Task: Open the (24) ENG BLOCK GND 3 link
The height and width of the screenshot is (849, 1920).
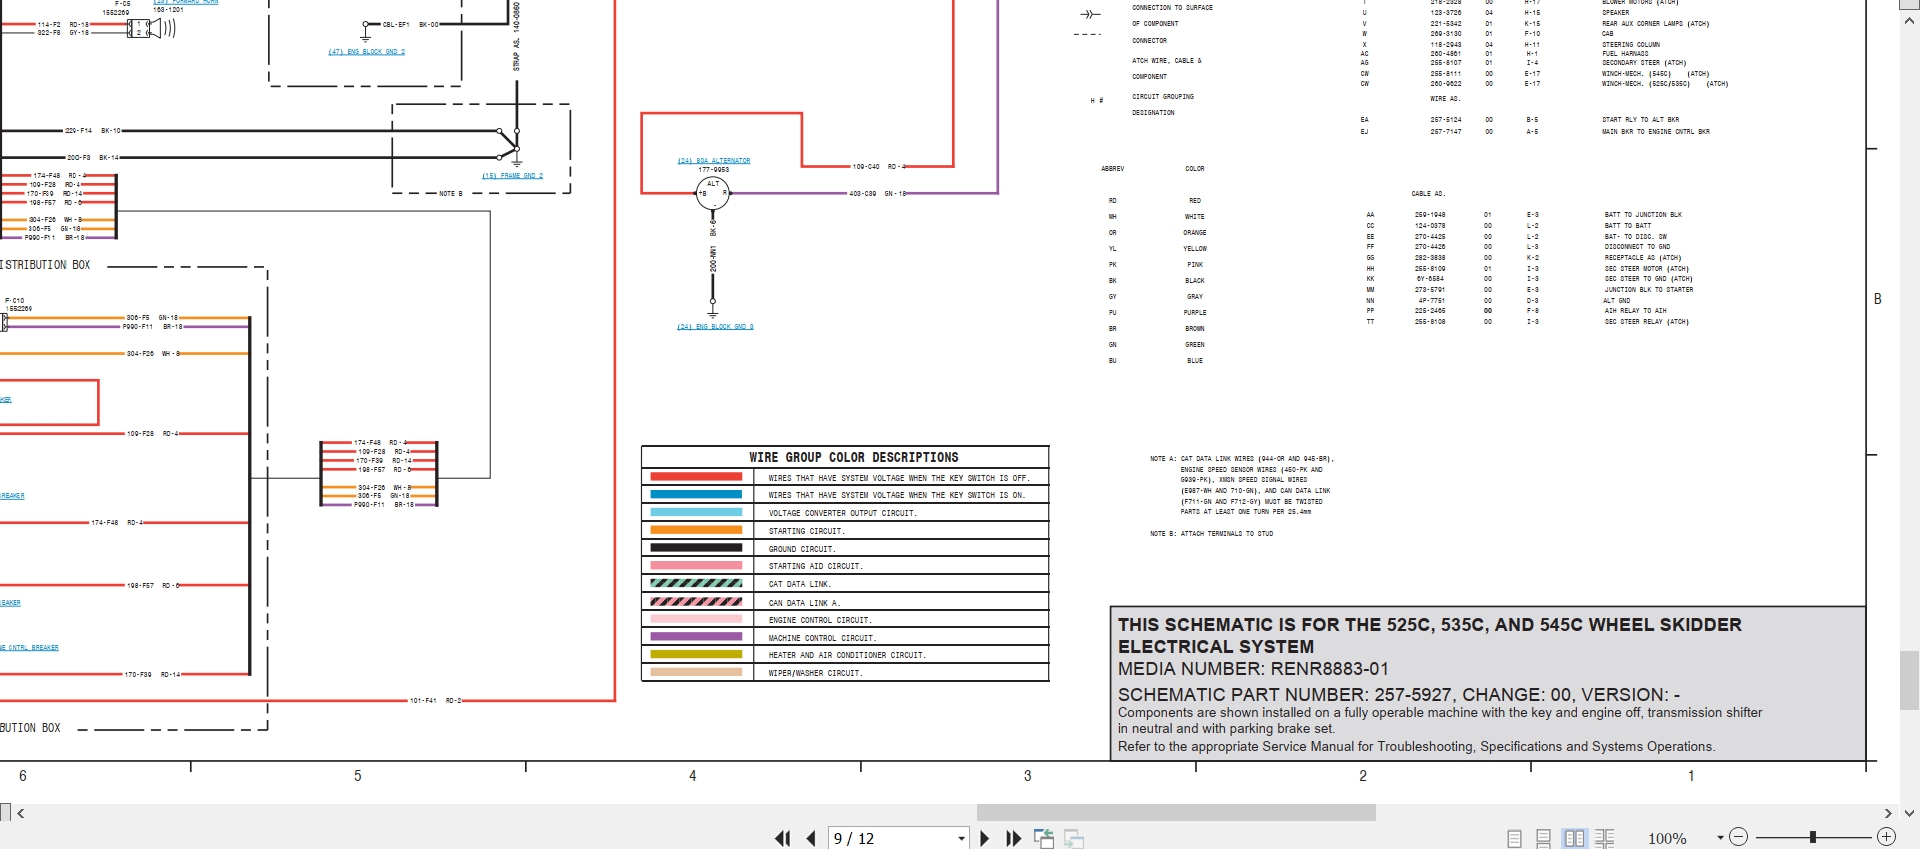Action: pos(715,326)
